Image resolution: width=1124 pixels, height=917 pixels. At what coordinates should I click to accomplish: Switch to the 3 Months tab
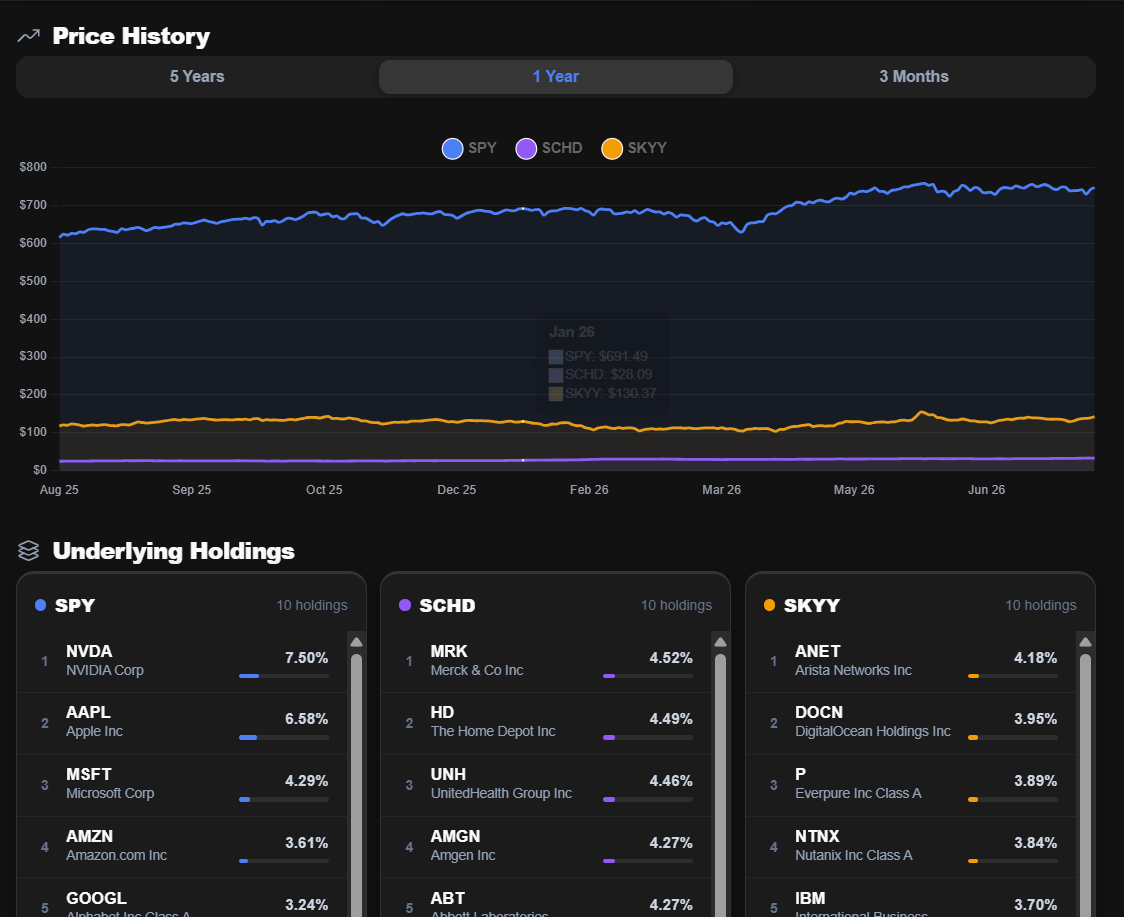point(914,77)
